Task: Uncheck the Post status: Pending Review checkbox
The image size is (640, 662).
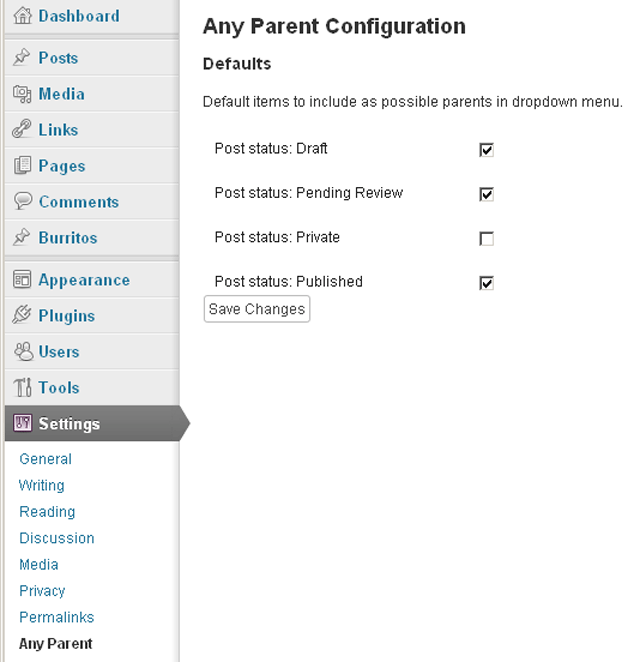Action: pyautogui.click(x=486, y=194)
